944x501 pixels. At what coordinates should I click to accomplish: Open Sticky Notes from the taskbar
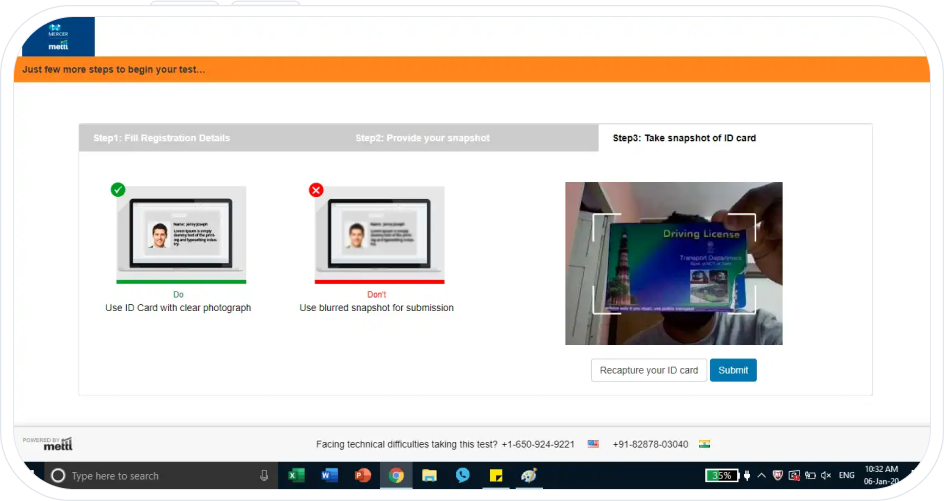[495, 476]
